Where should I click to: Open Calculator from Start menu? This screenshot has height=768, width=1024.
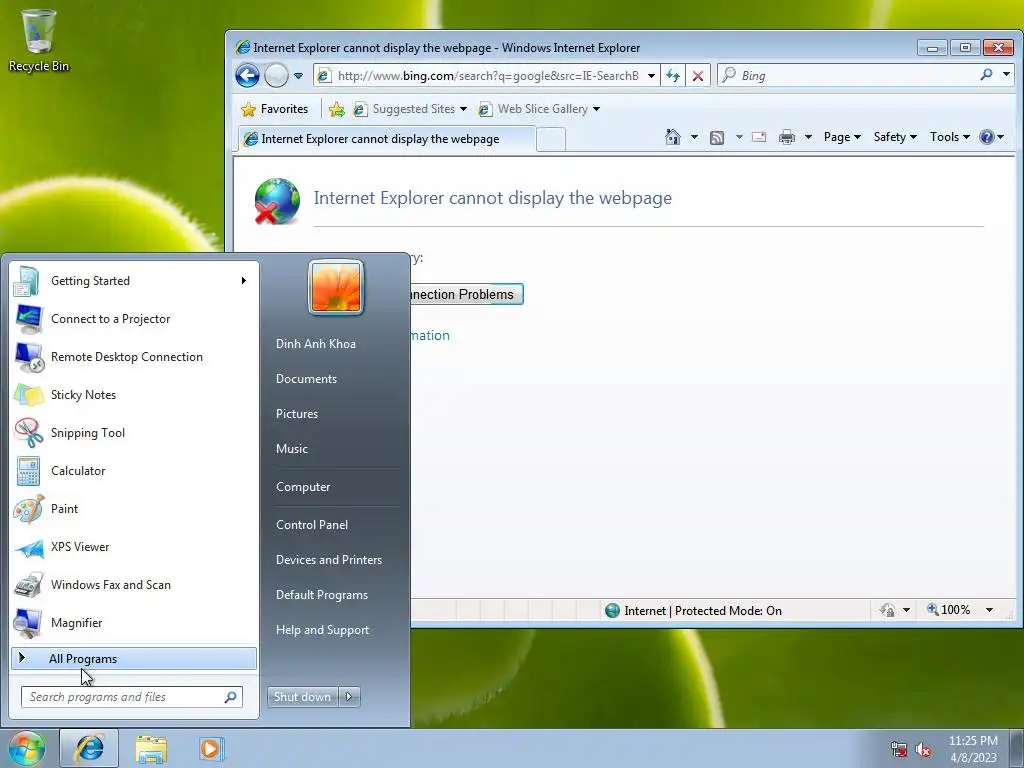pos(135,471)
